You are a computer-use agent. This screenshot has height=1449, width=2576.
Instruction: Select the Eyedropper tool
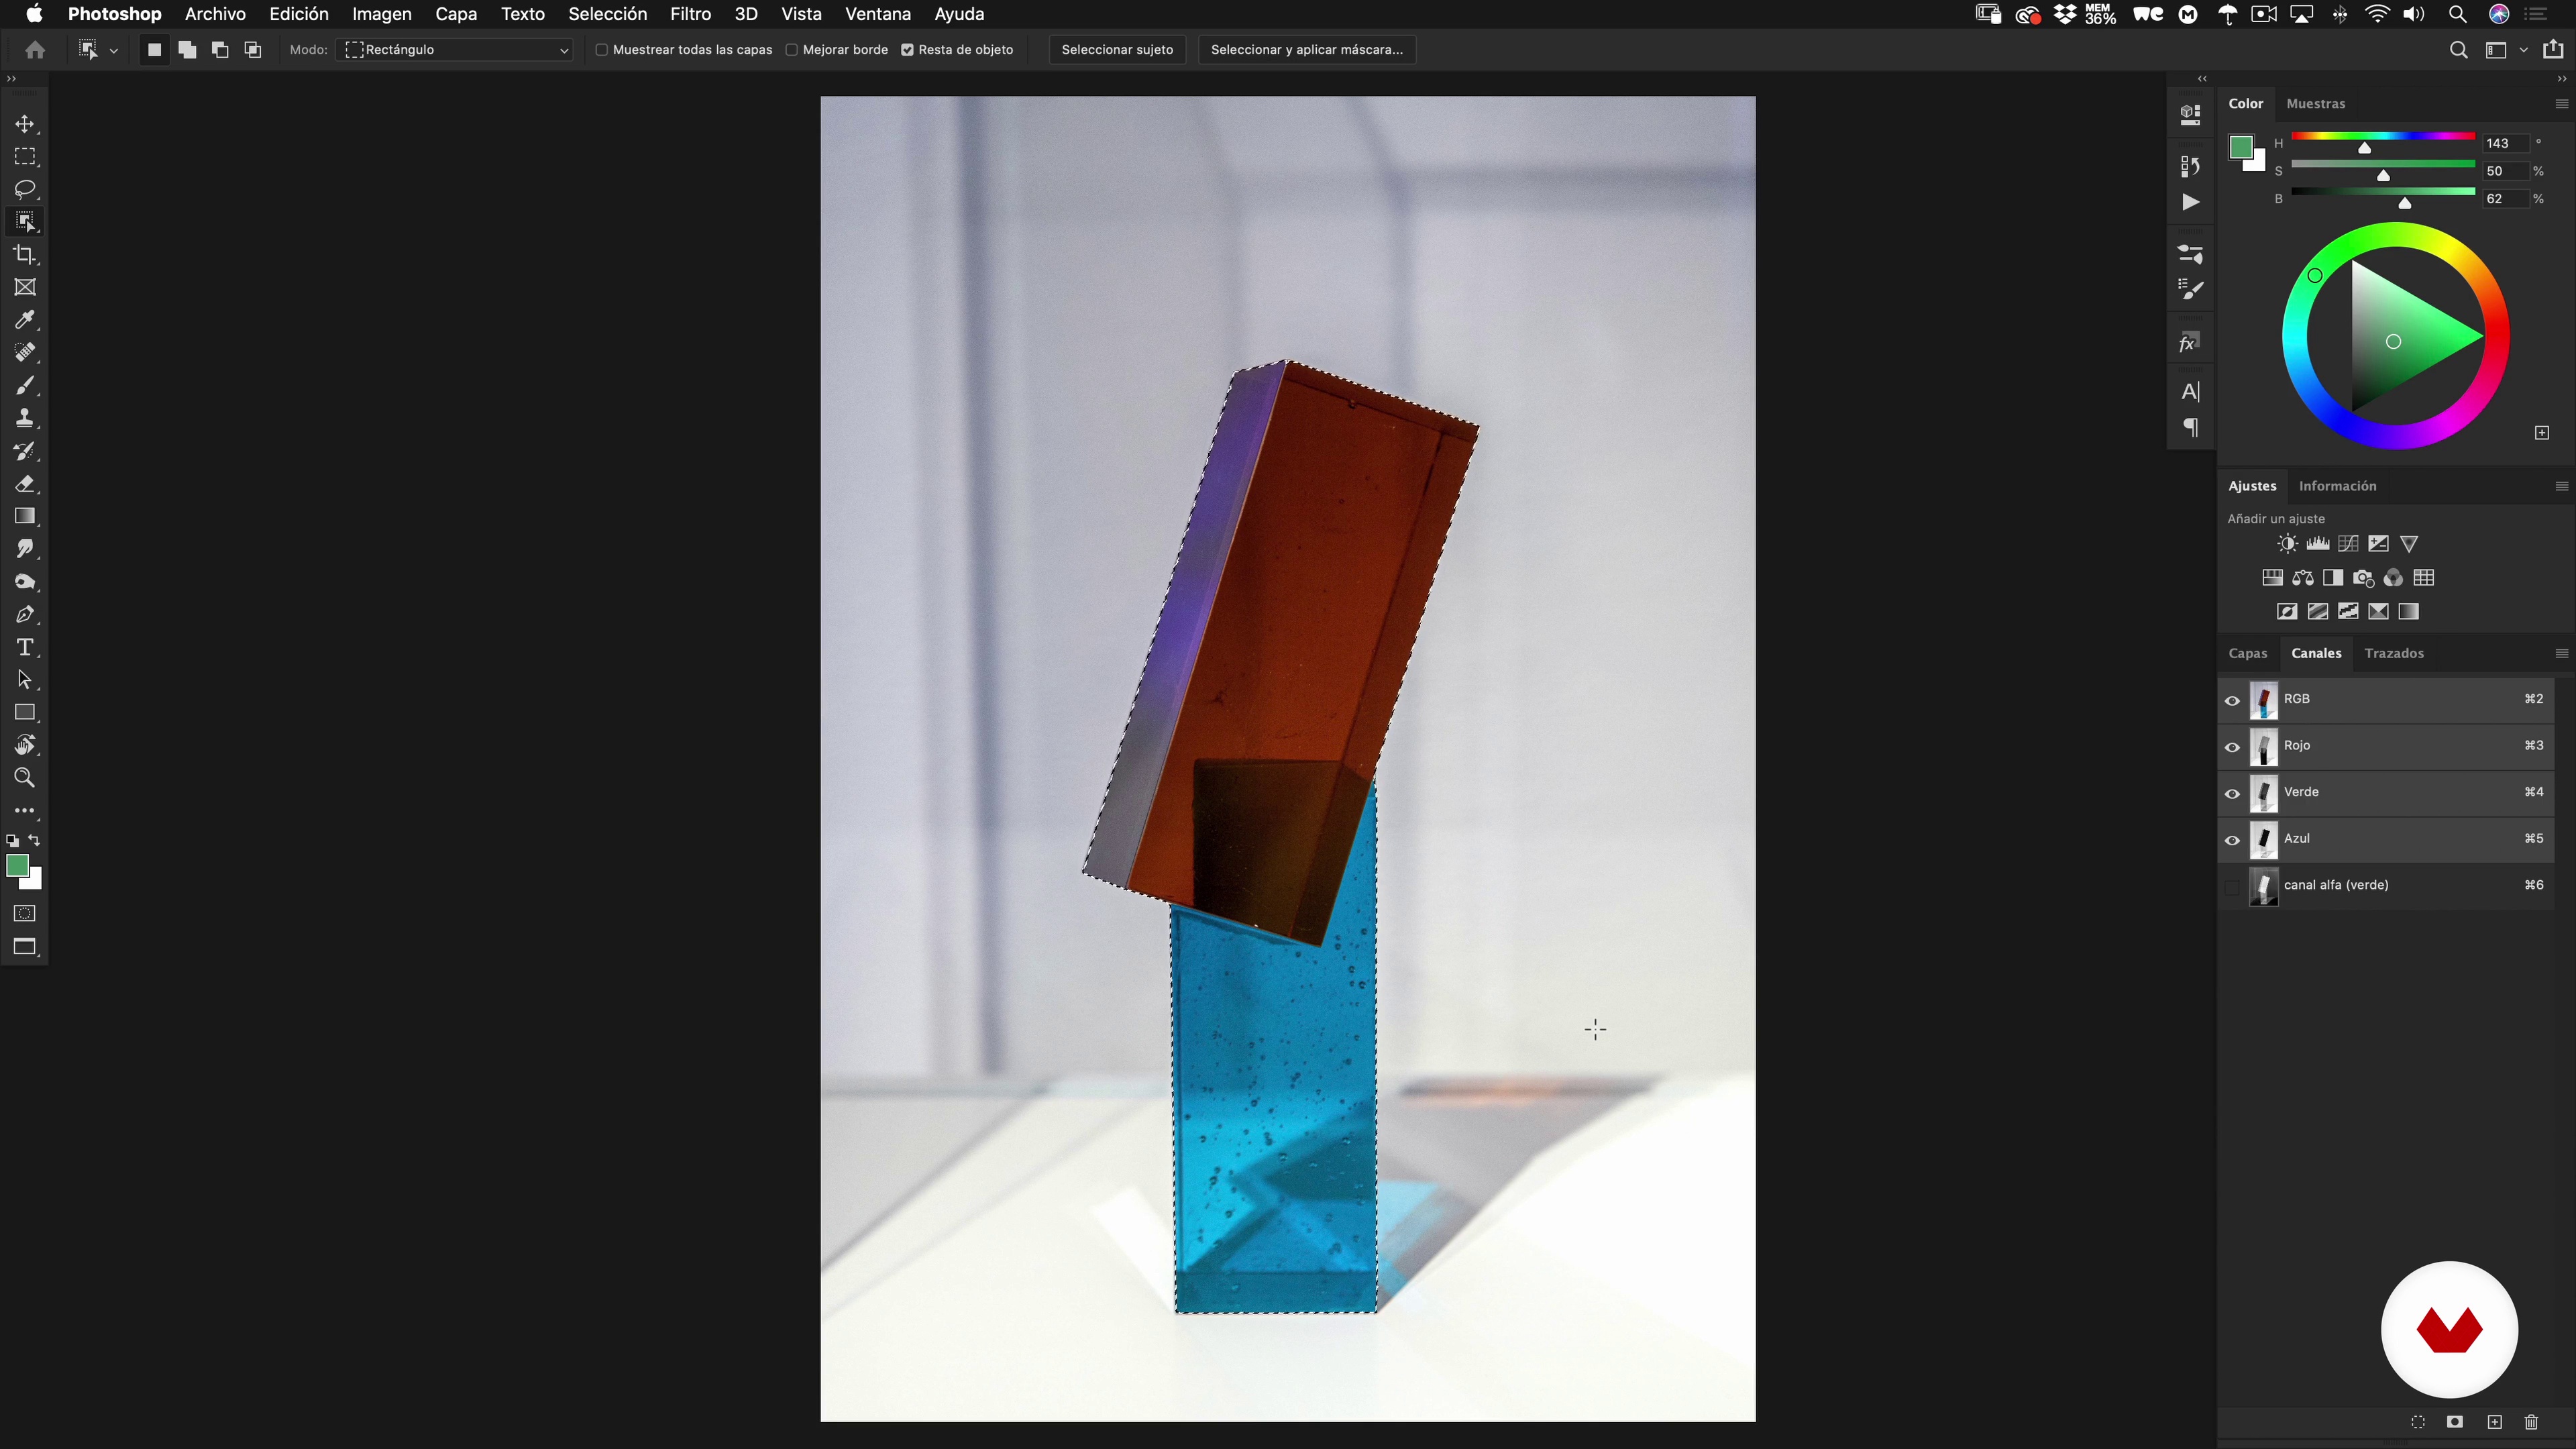(x=25, y=320)
